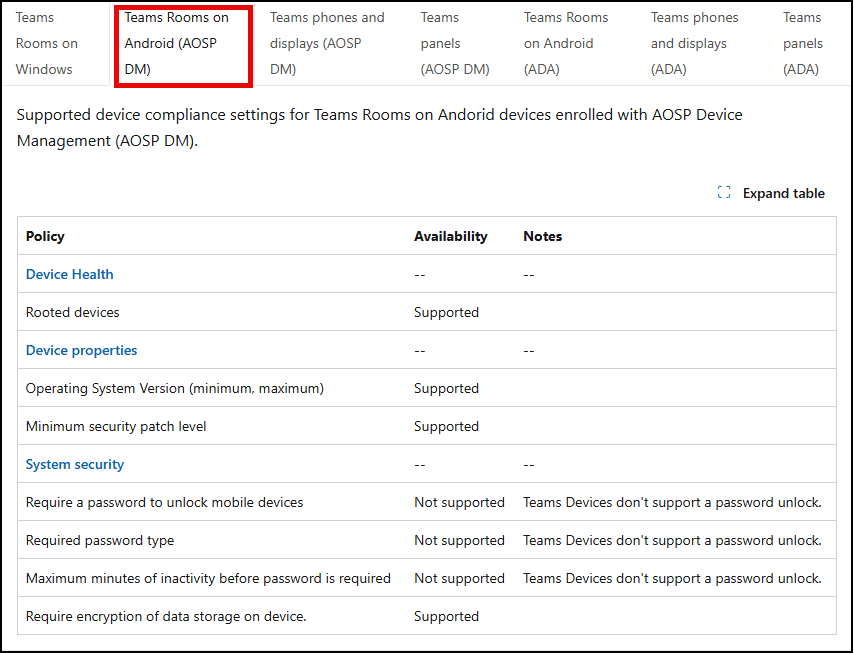Screen dimensions: 854x654
Task: Open Teams phones and displays (AOSP DM) tab
Action: (327, 44)
